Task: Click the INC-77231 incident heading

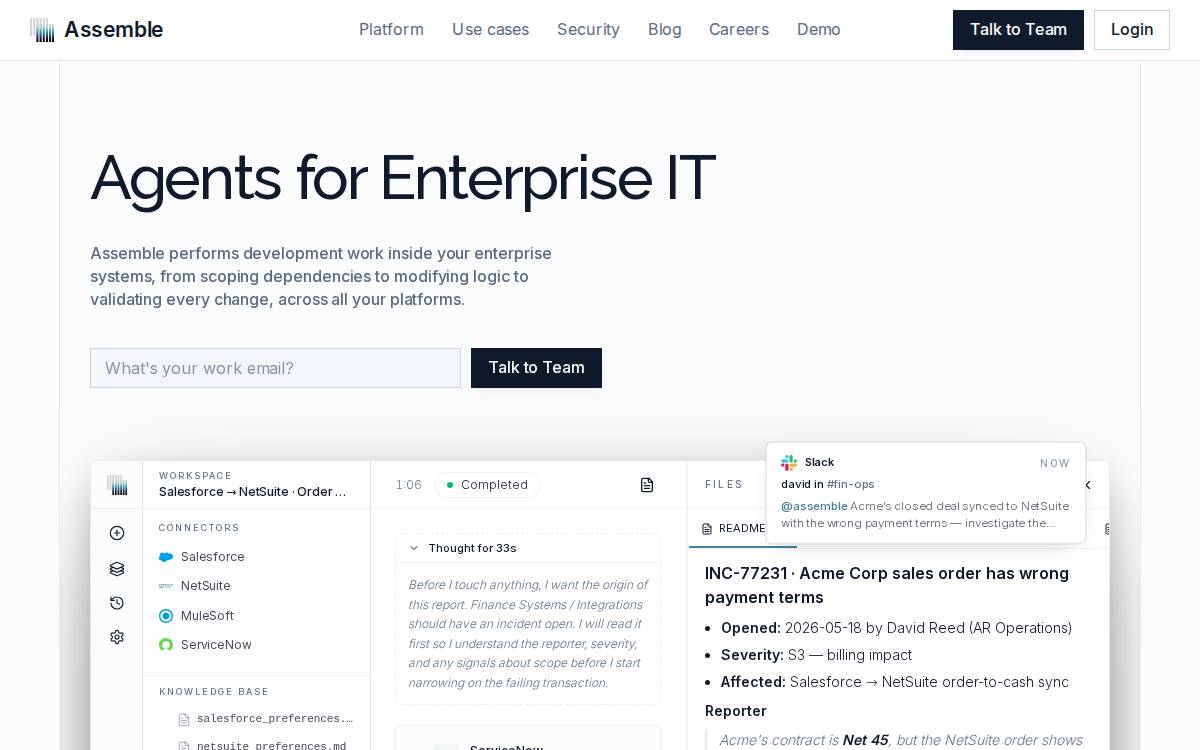Action: (887, 585)
